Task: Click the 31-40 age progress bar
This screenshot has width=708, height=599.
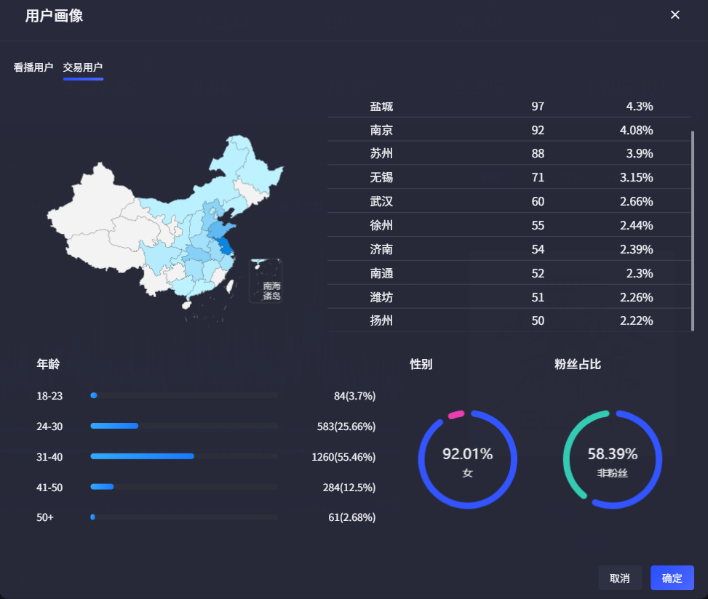Action: pos(184,456)
